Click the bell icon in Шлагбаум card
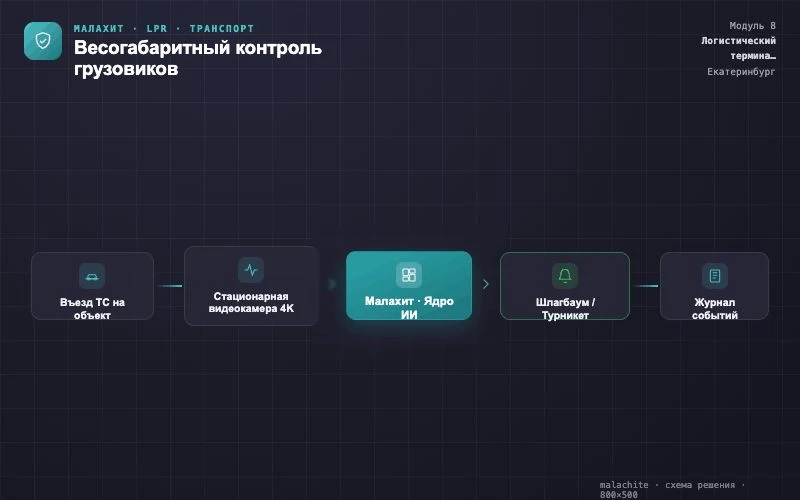The width and height of the screenshot is (800, 500). [x=565, y=276]
